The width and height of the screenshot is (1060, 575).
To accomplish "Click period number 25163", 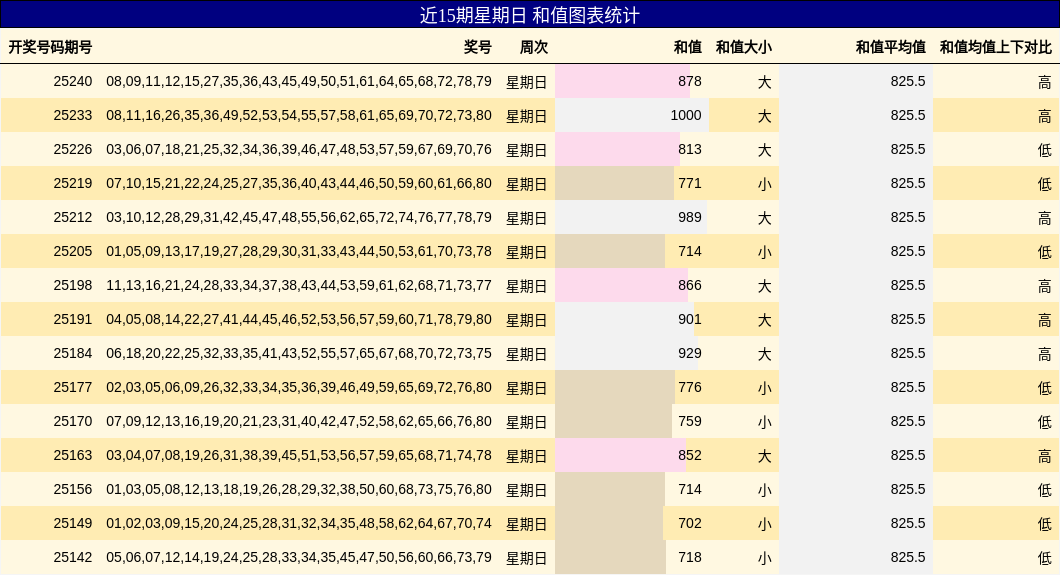I will click(73, 455).
